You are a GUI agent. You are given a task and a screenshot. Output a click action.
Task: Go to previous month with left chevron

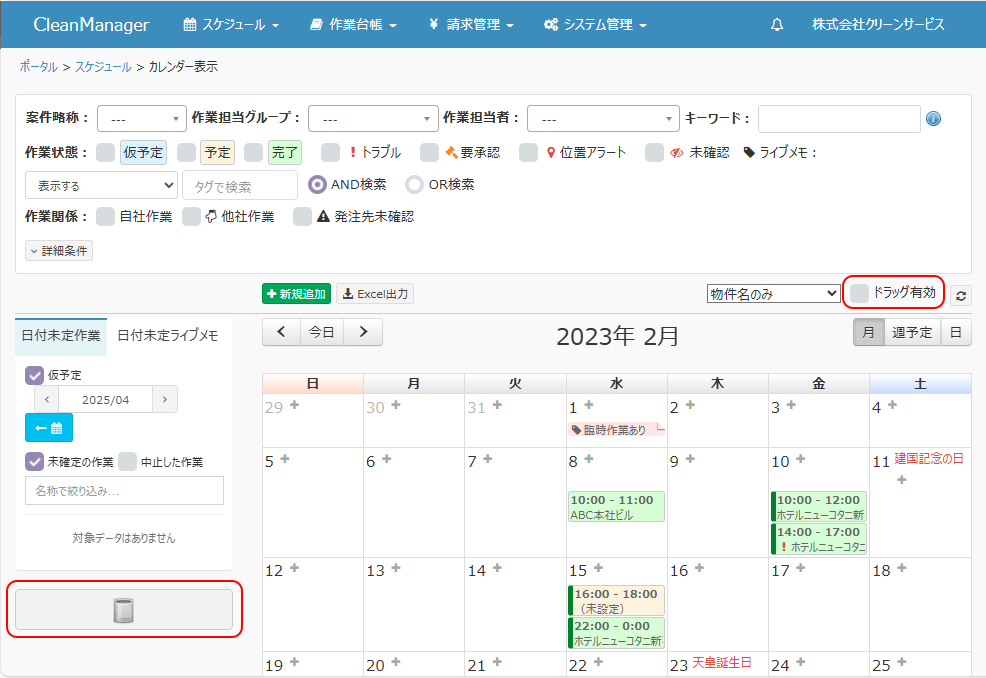coord(281,332)
